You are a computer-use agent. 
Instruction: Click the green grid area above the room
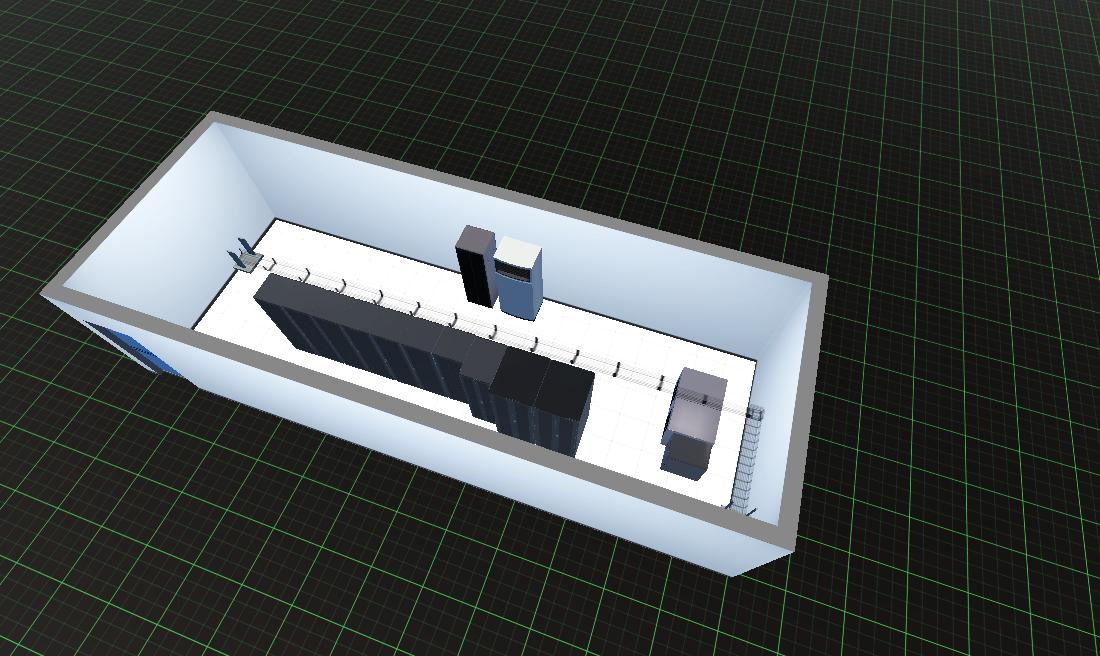(x=600, y=80)
